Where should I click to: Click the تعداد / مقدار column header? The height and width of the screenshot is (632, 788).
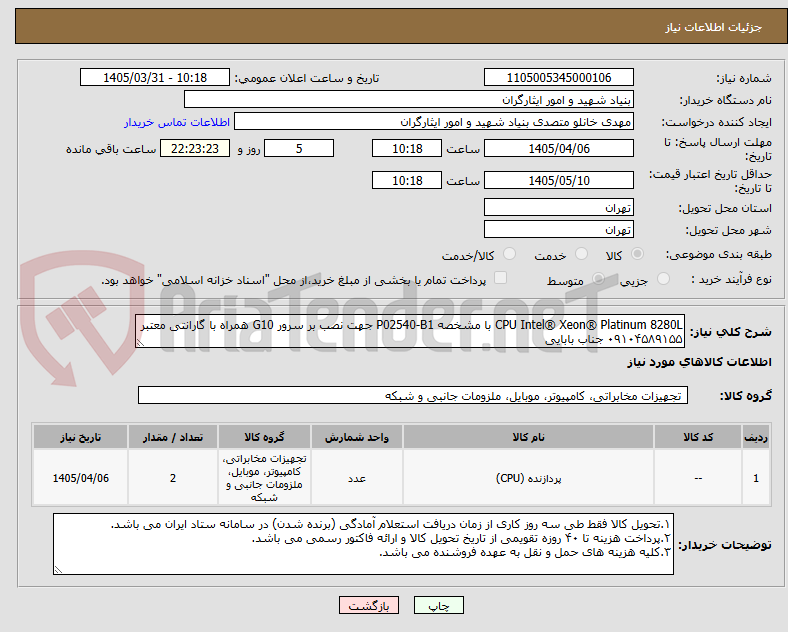[173, 437]
